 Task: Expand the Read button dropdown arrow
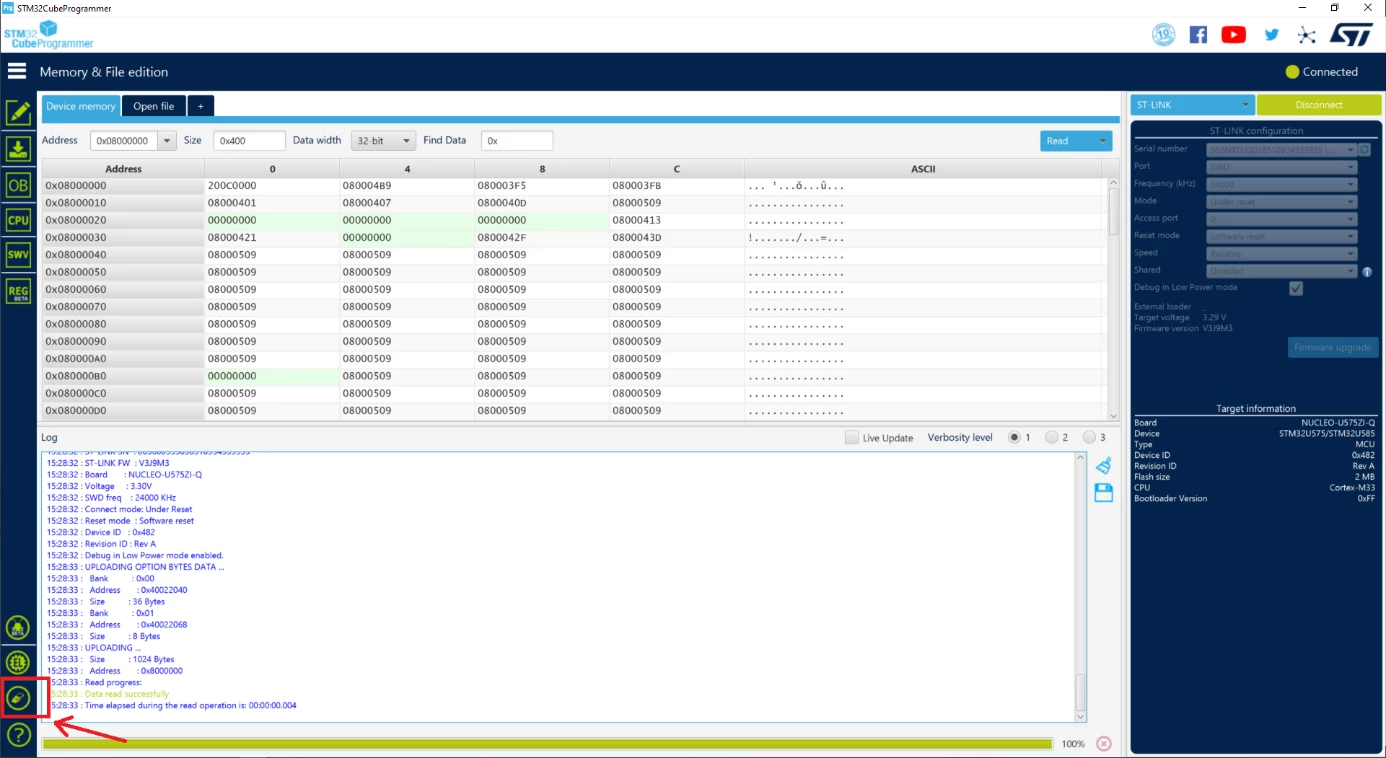point(1103,141)
